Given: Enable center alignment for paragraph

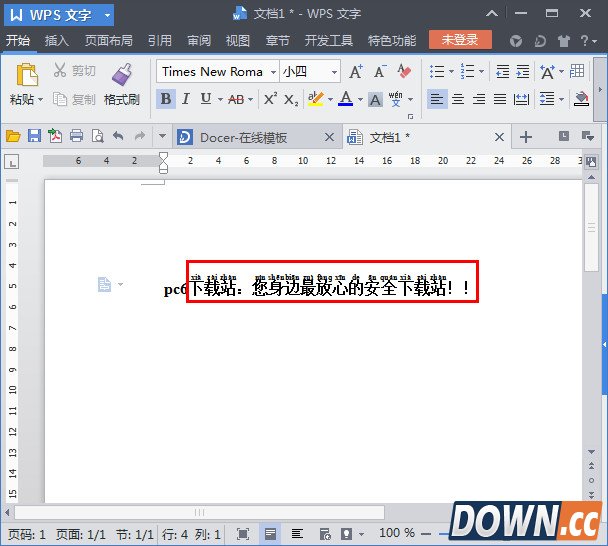Looking at the screenshot, I should coord(458,99).
